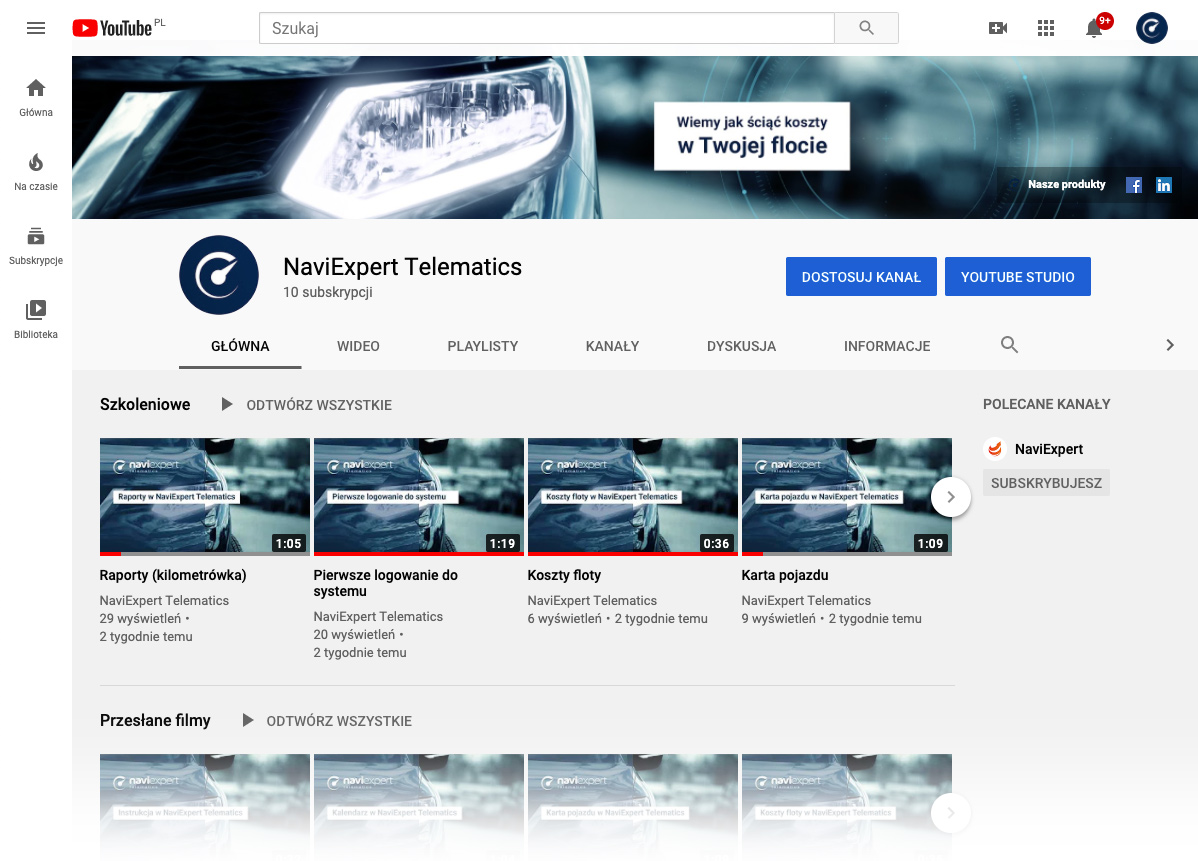Open the notifications bell
1198x861 pixels.
[x=1094, y=28]
